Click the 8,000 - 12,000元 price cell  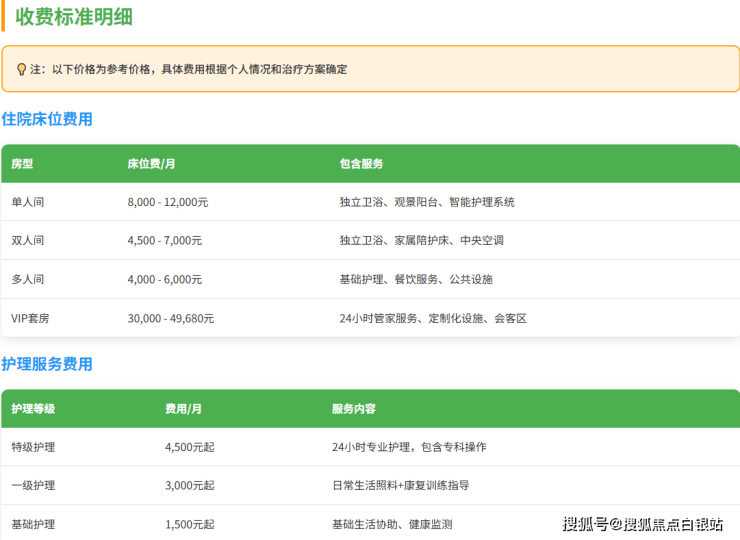pyautogui.click(x=167, y=202)
